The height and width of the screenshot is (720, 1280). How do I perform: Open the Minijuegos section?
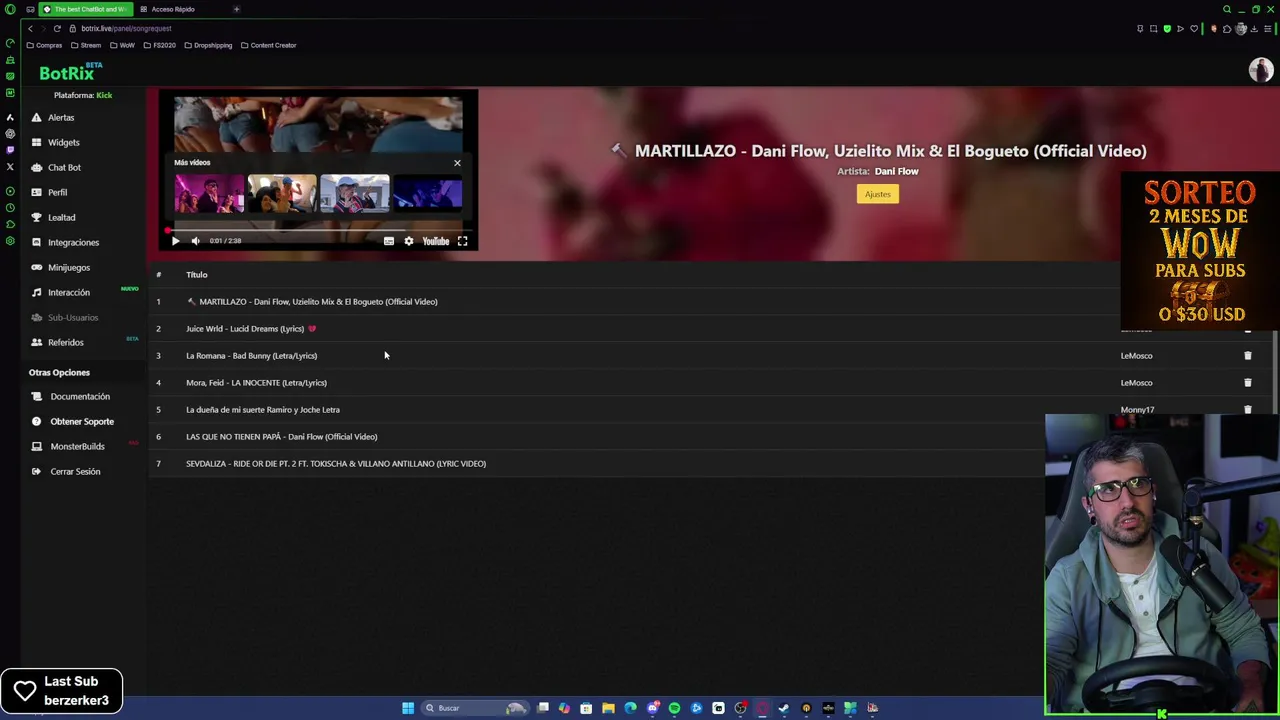pyautogui.click(x=68, y=267)
